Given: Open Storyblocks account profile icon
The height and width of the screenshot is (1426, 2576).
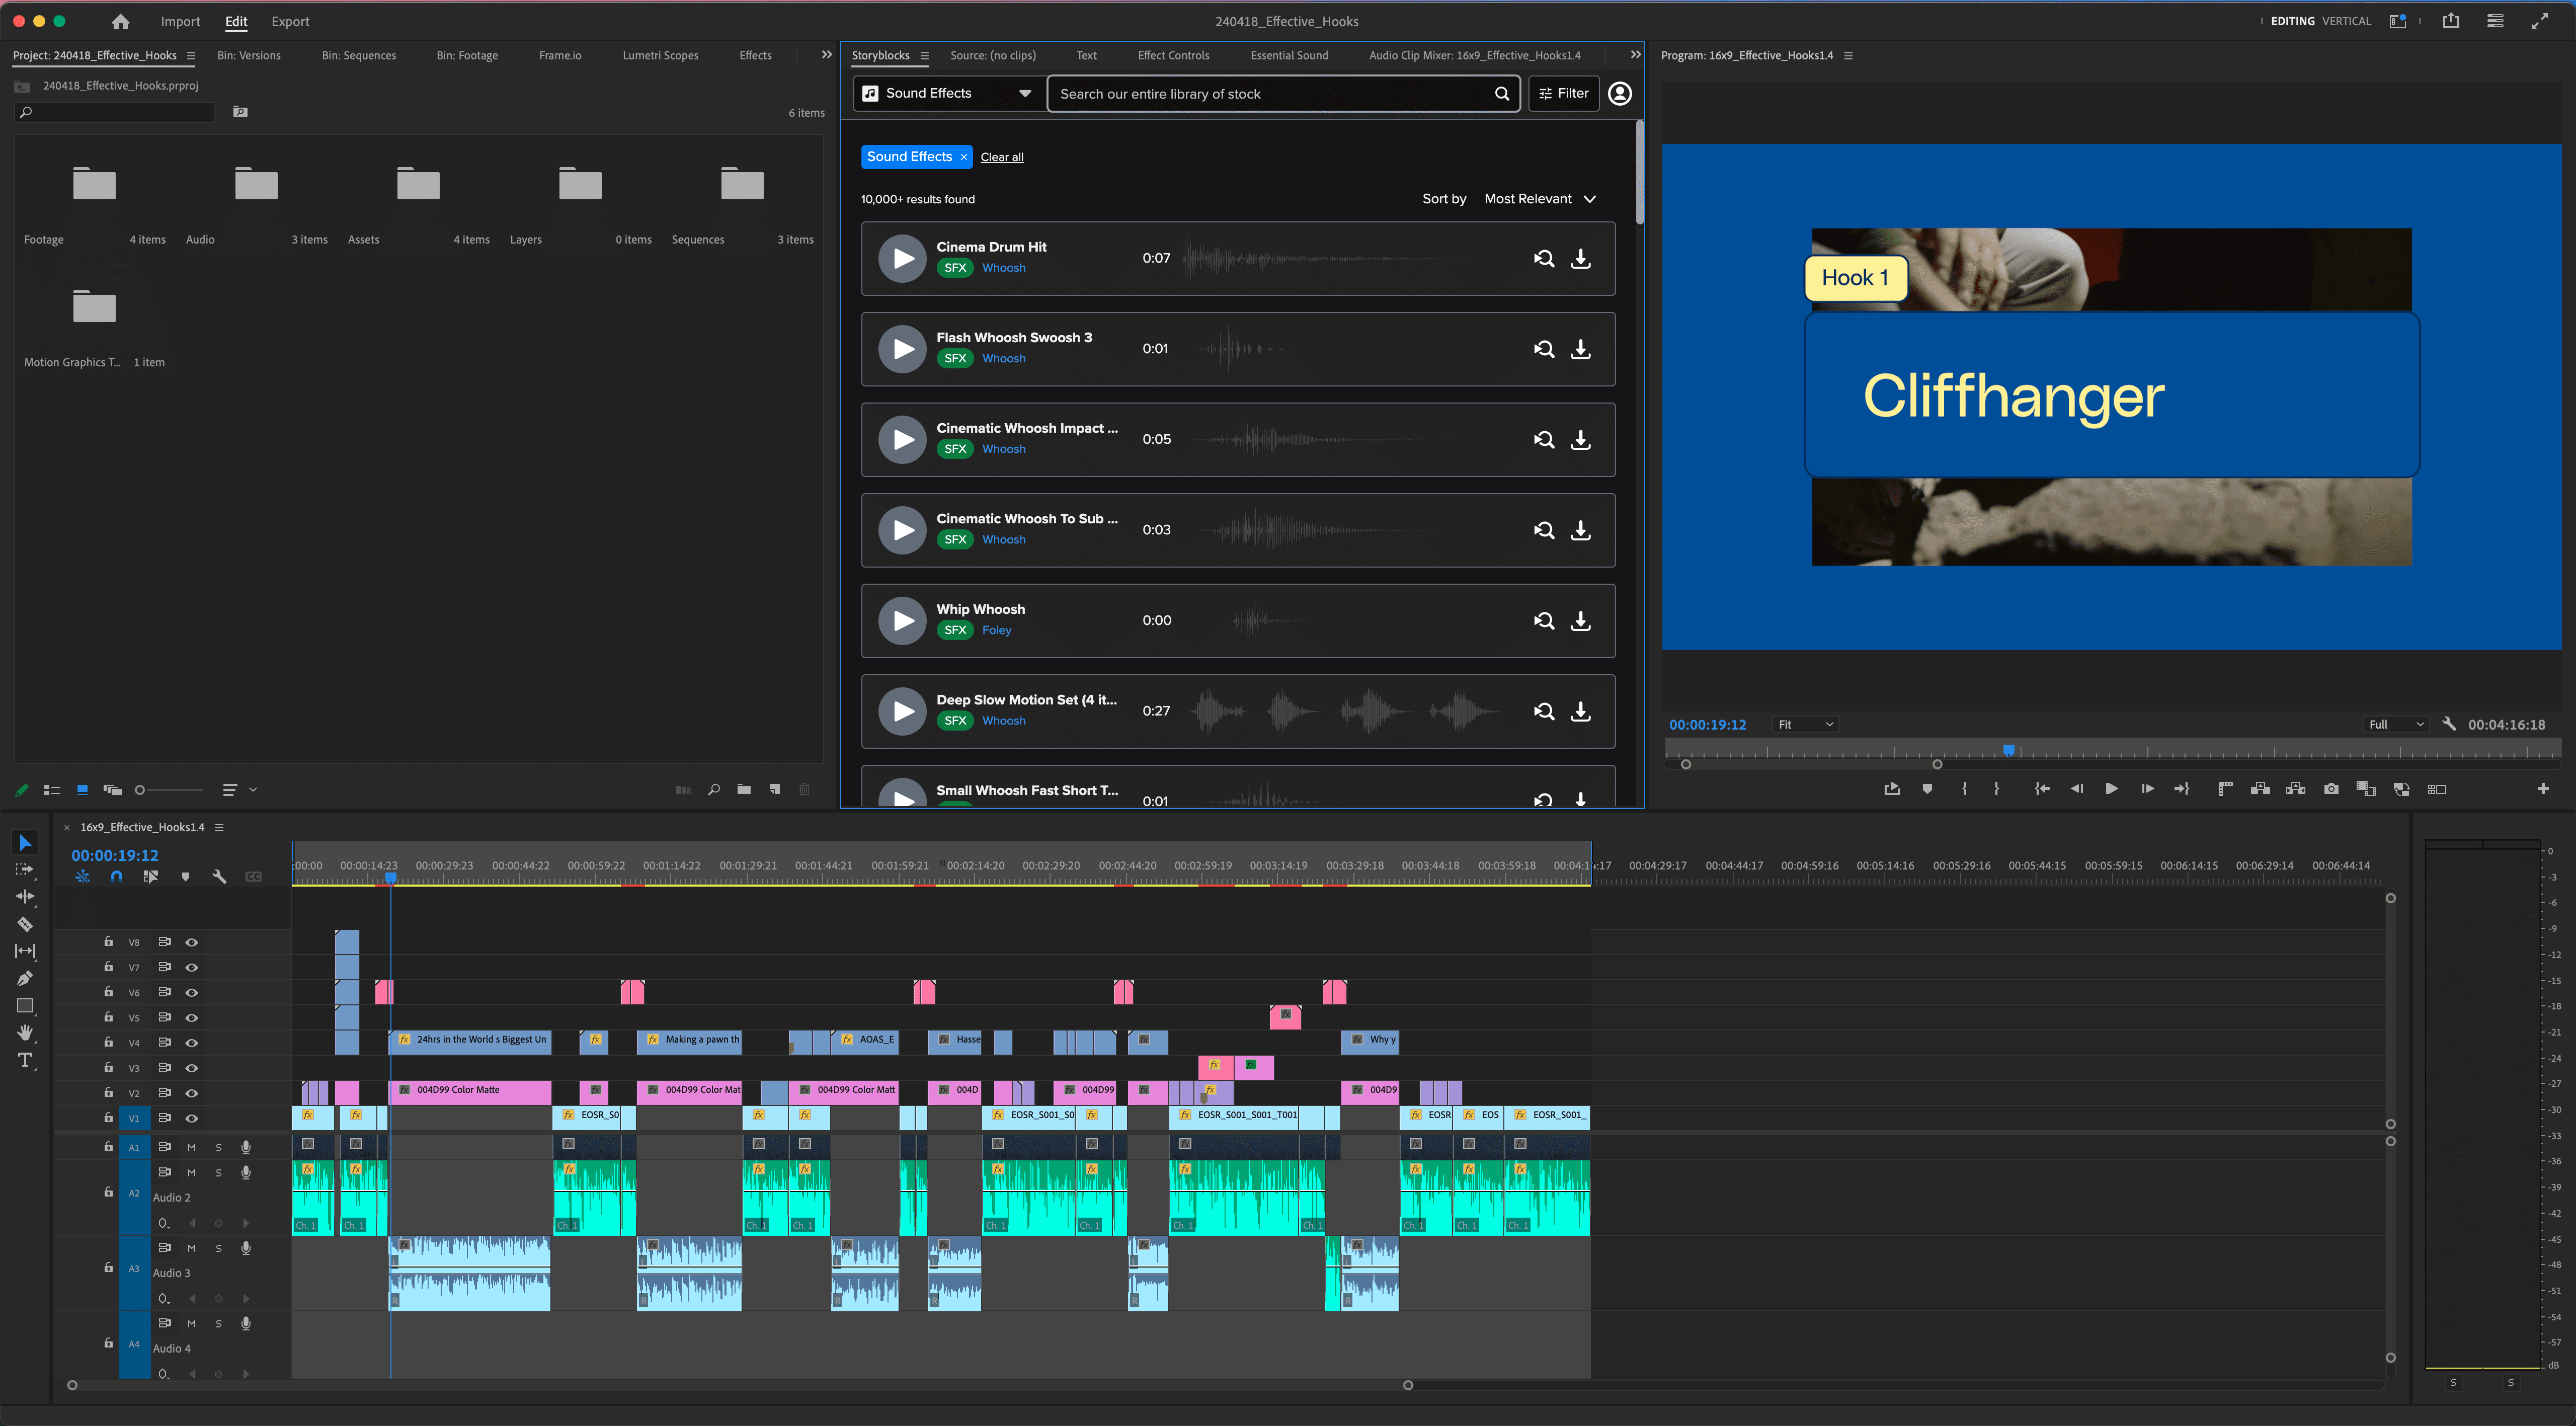Looking at the screenshot, I should (x=1619, y=93).
